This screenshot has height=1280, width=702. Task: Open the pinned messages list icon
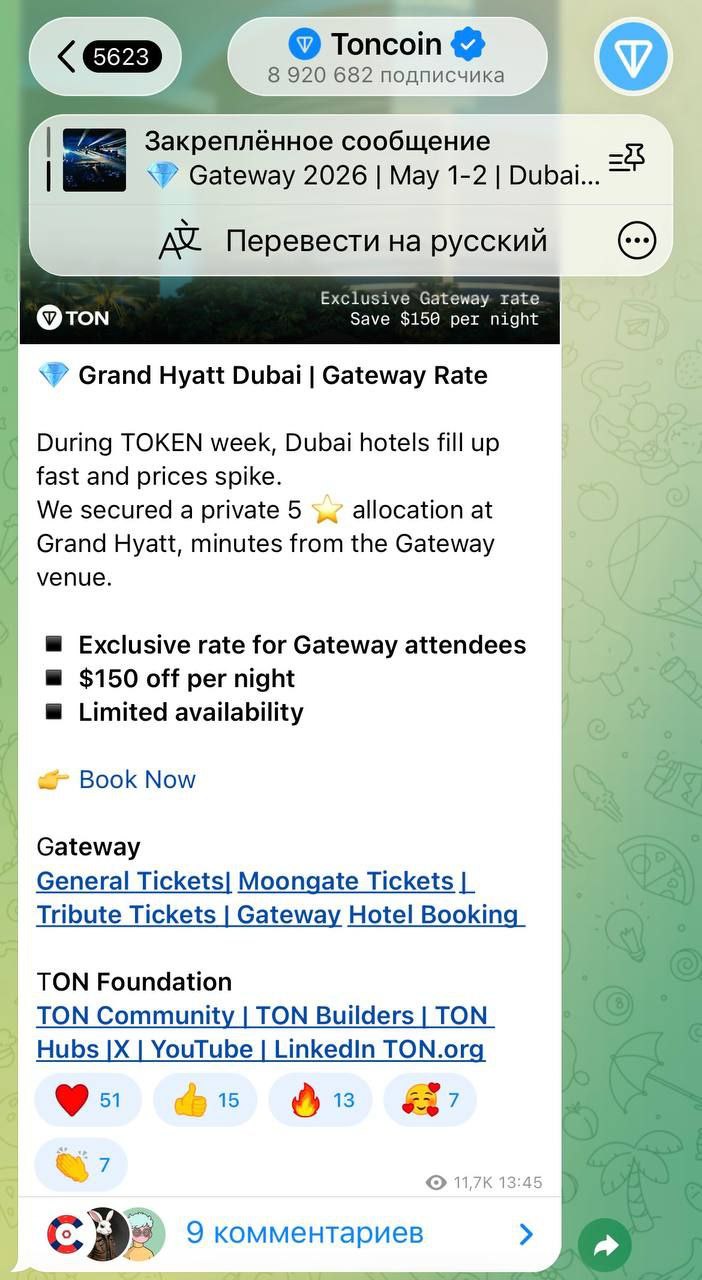[627, 159]
